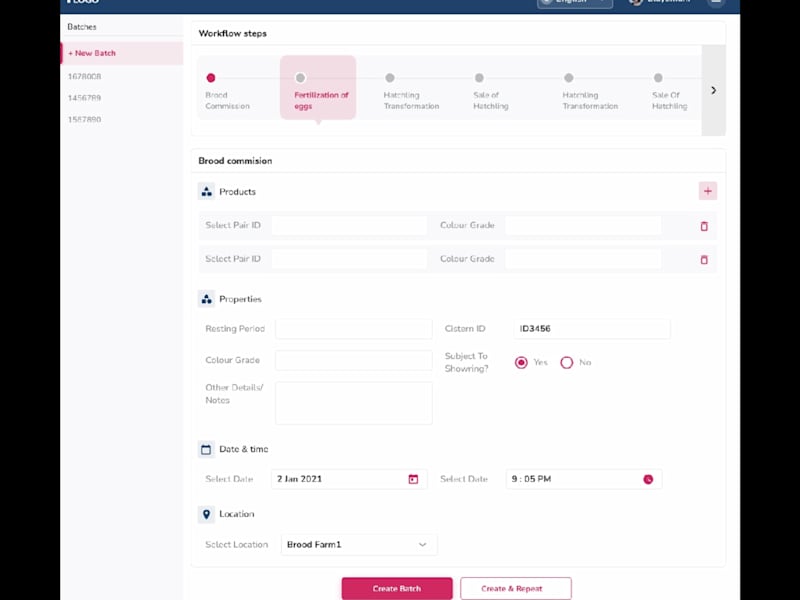Click the Location pin icon

207,514
